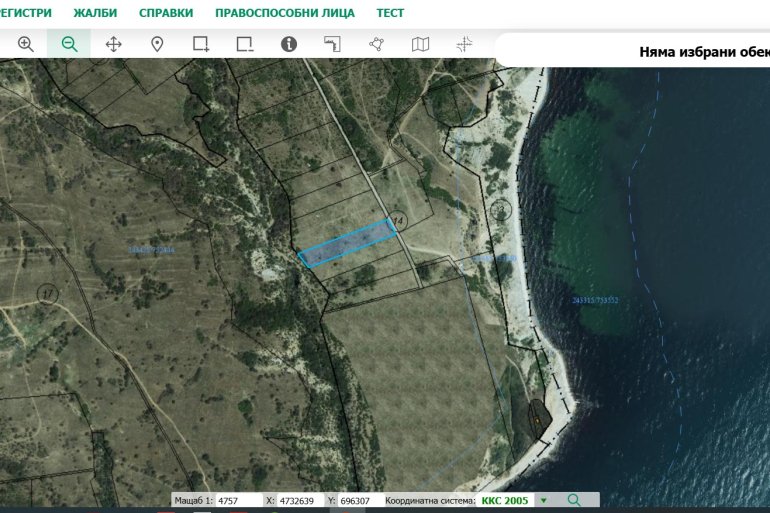Select the polygon drawing tool
The width and height of the screenshot is (770, 513).
[x=376, y=44]
